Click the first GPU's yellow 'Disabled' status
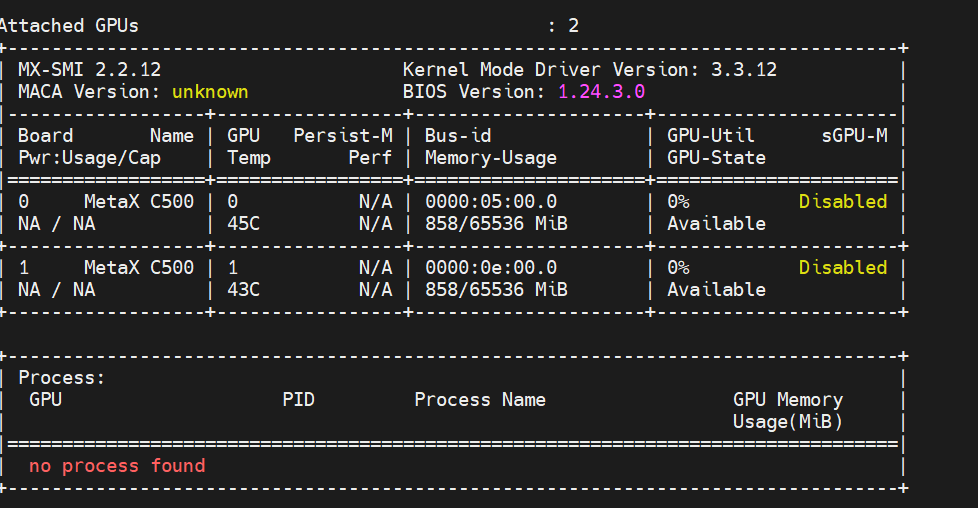Image resolution: width=978 pixels, height=508 pixels. pos(843,202)
